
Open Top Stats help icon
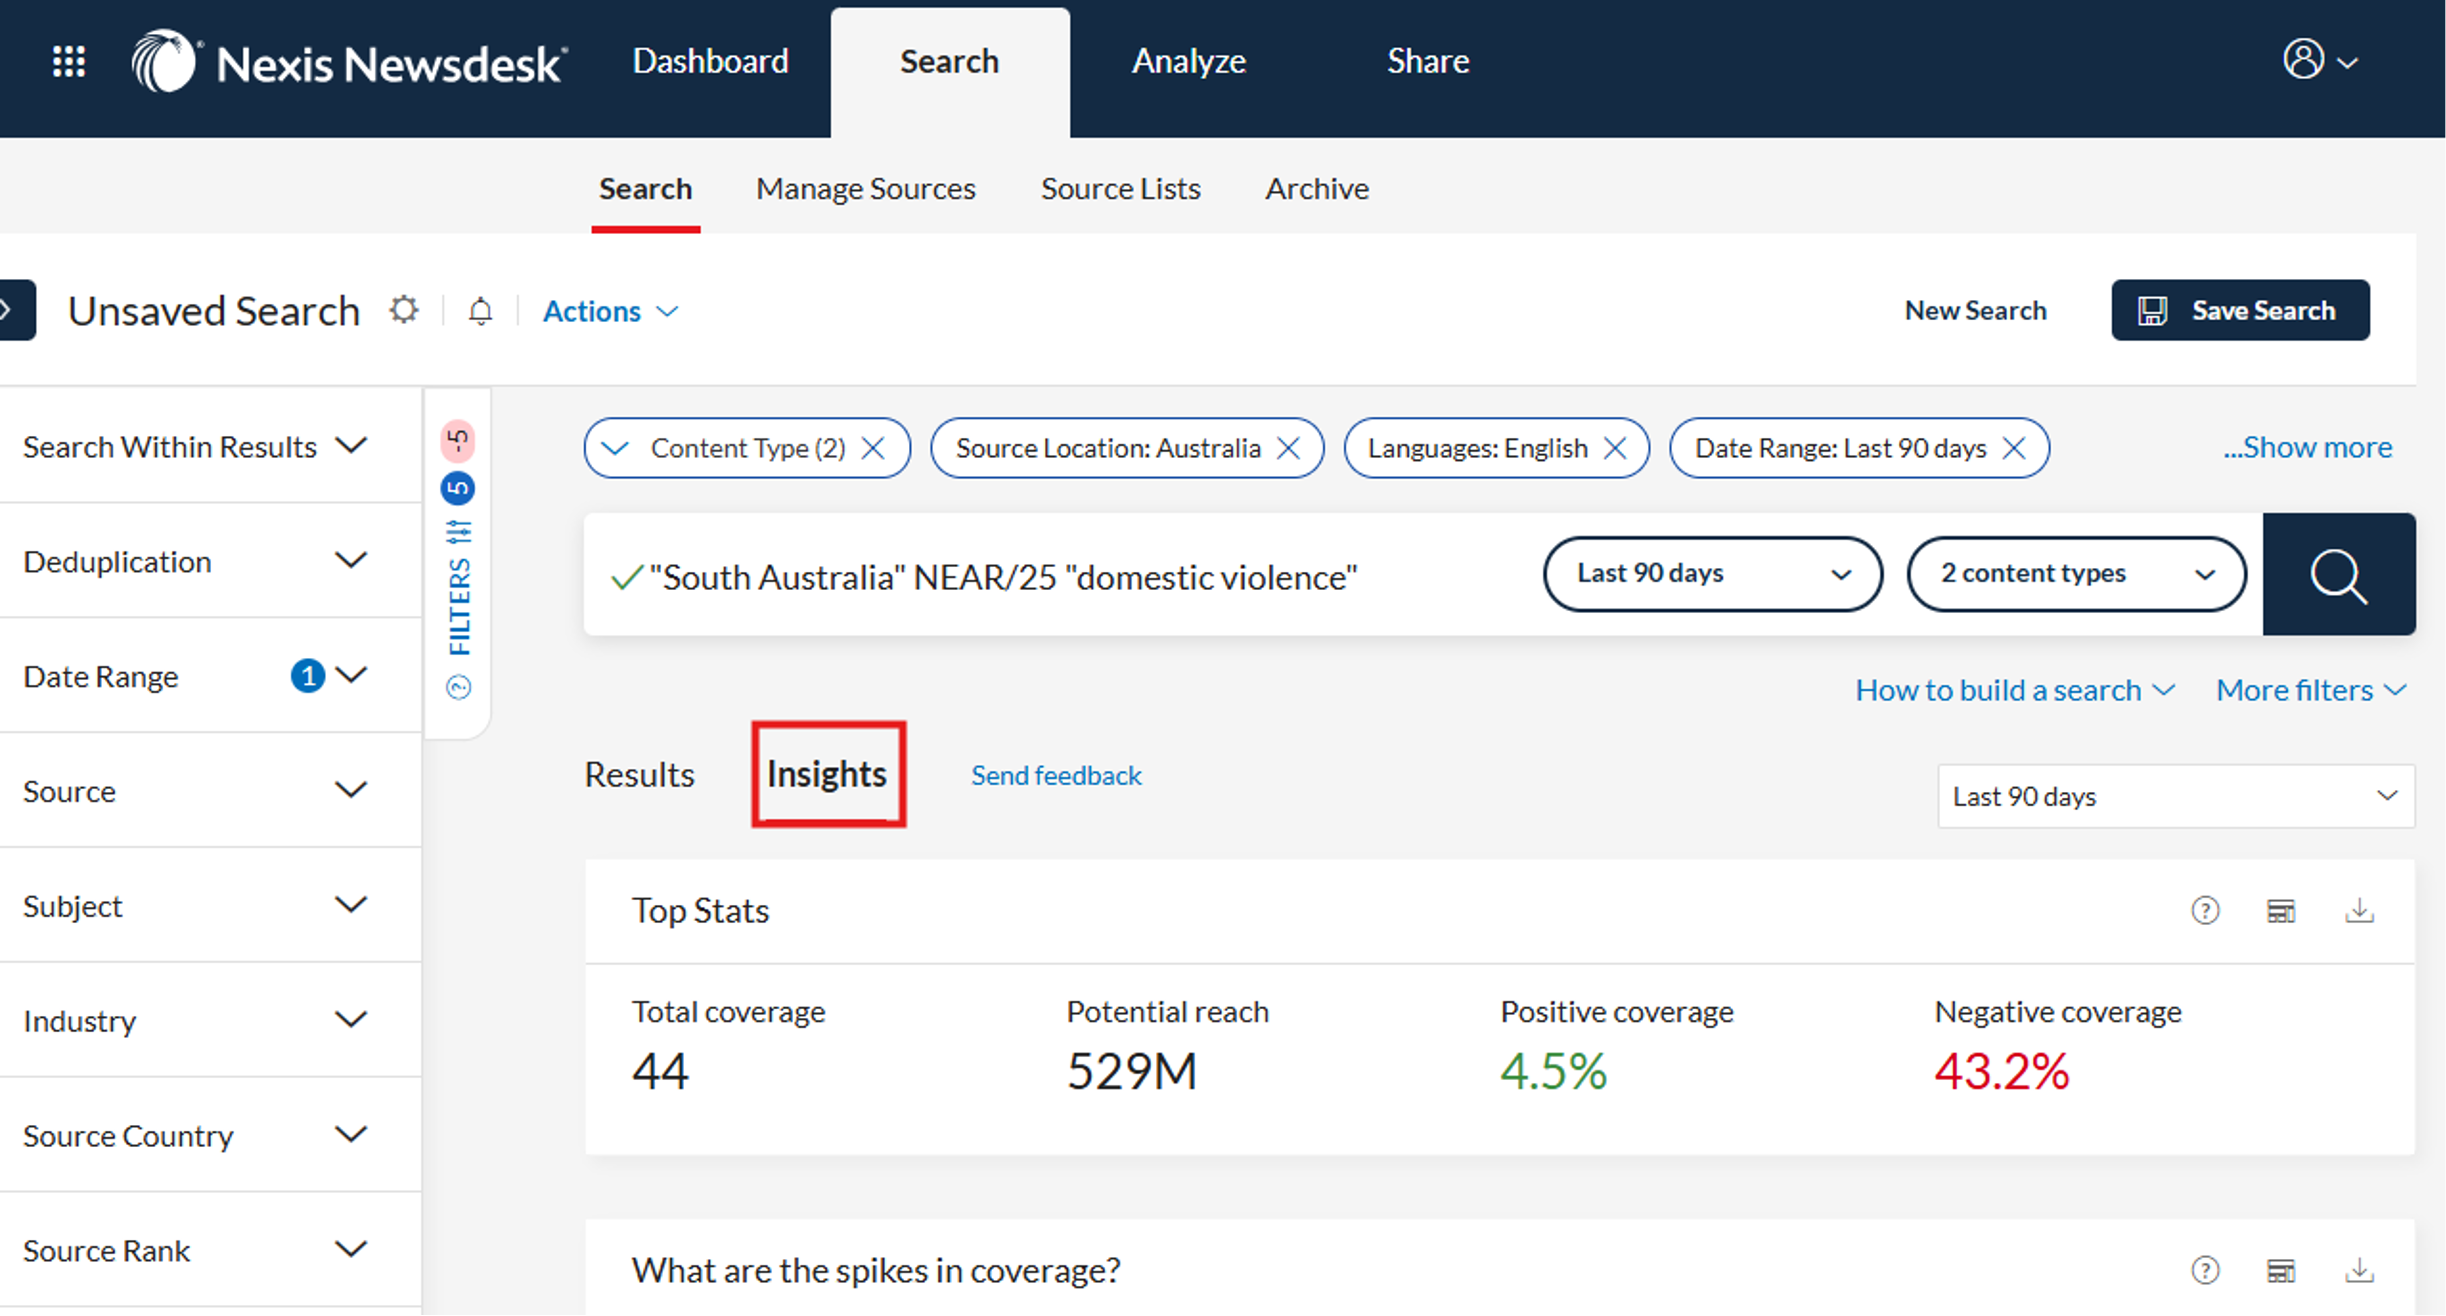[x=2205, y=910]
